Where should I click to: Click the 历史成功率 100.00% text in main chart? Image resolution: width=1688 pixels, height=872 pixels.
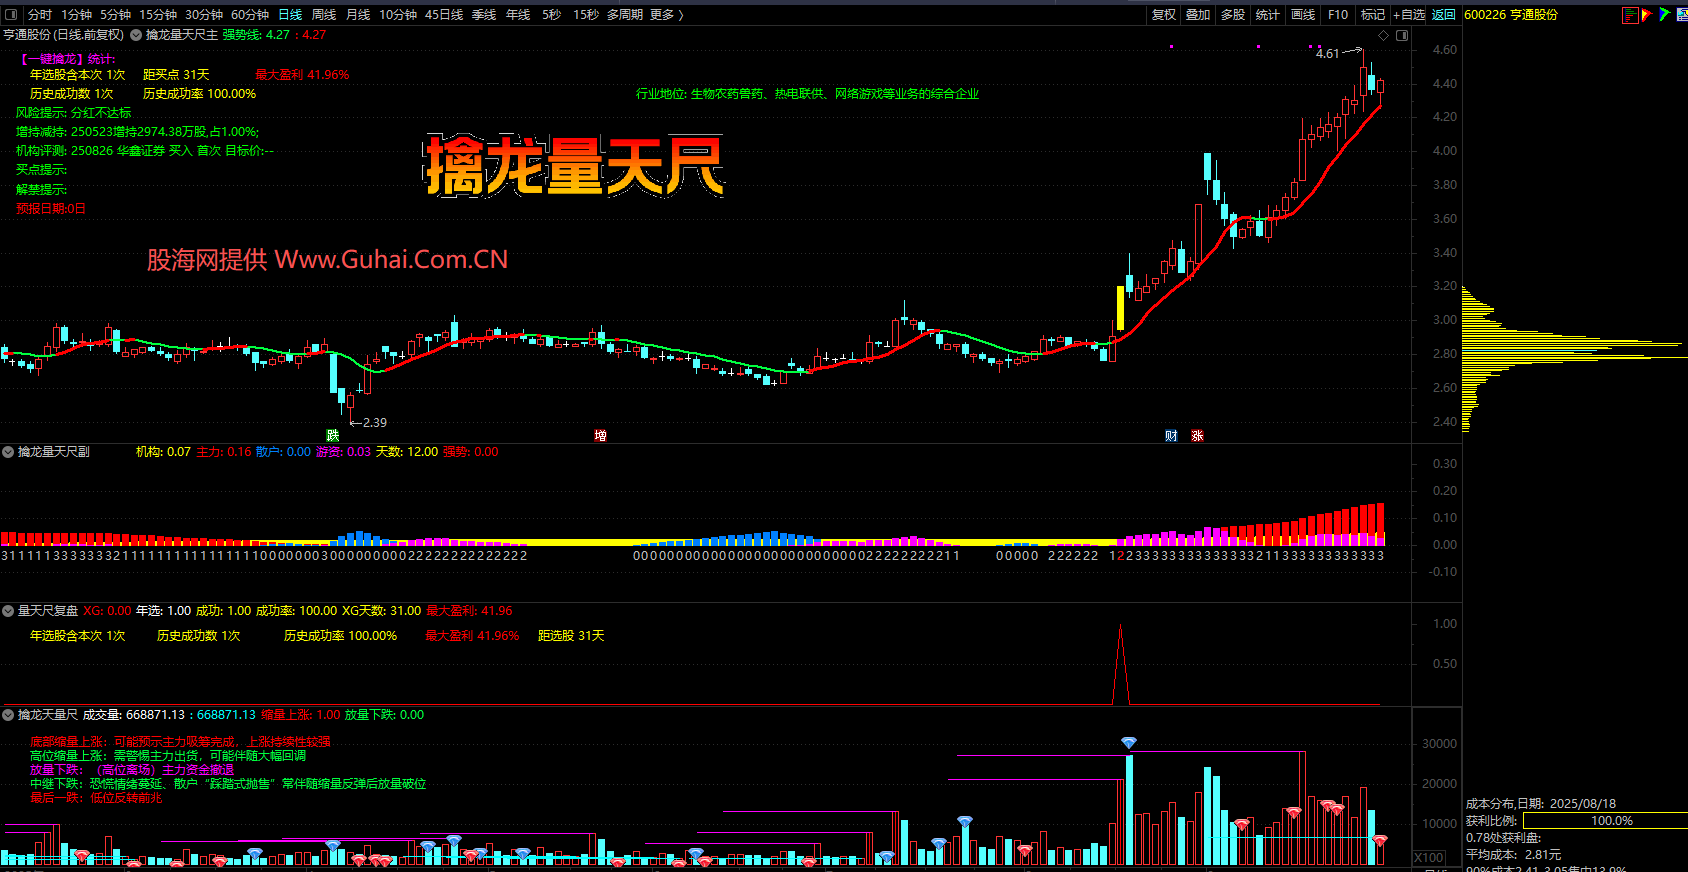point(199,94)
